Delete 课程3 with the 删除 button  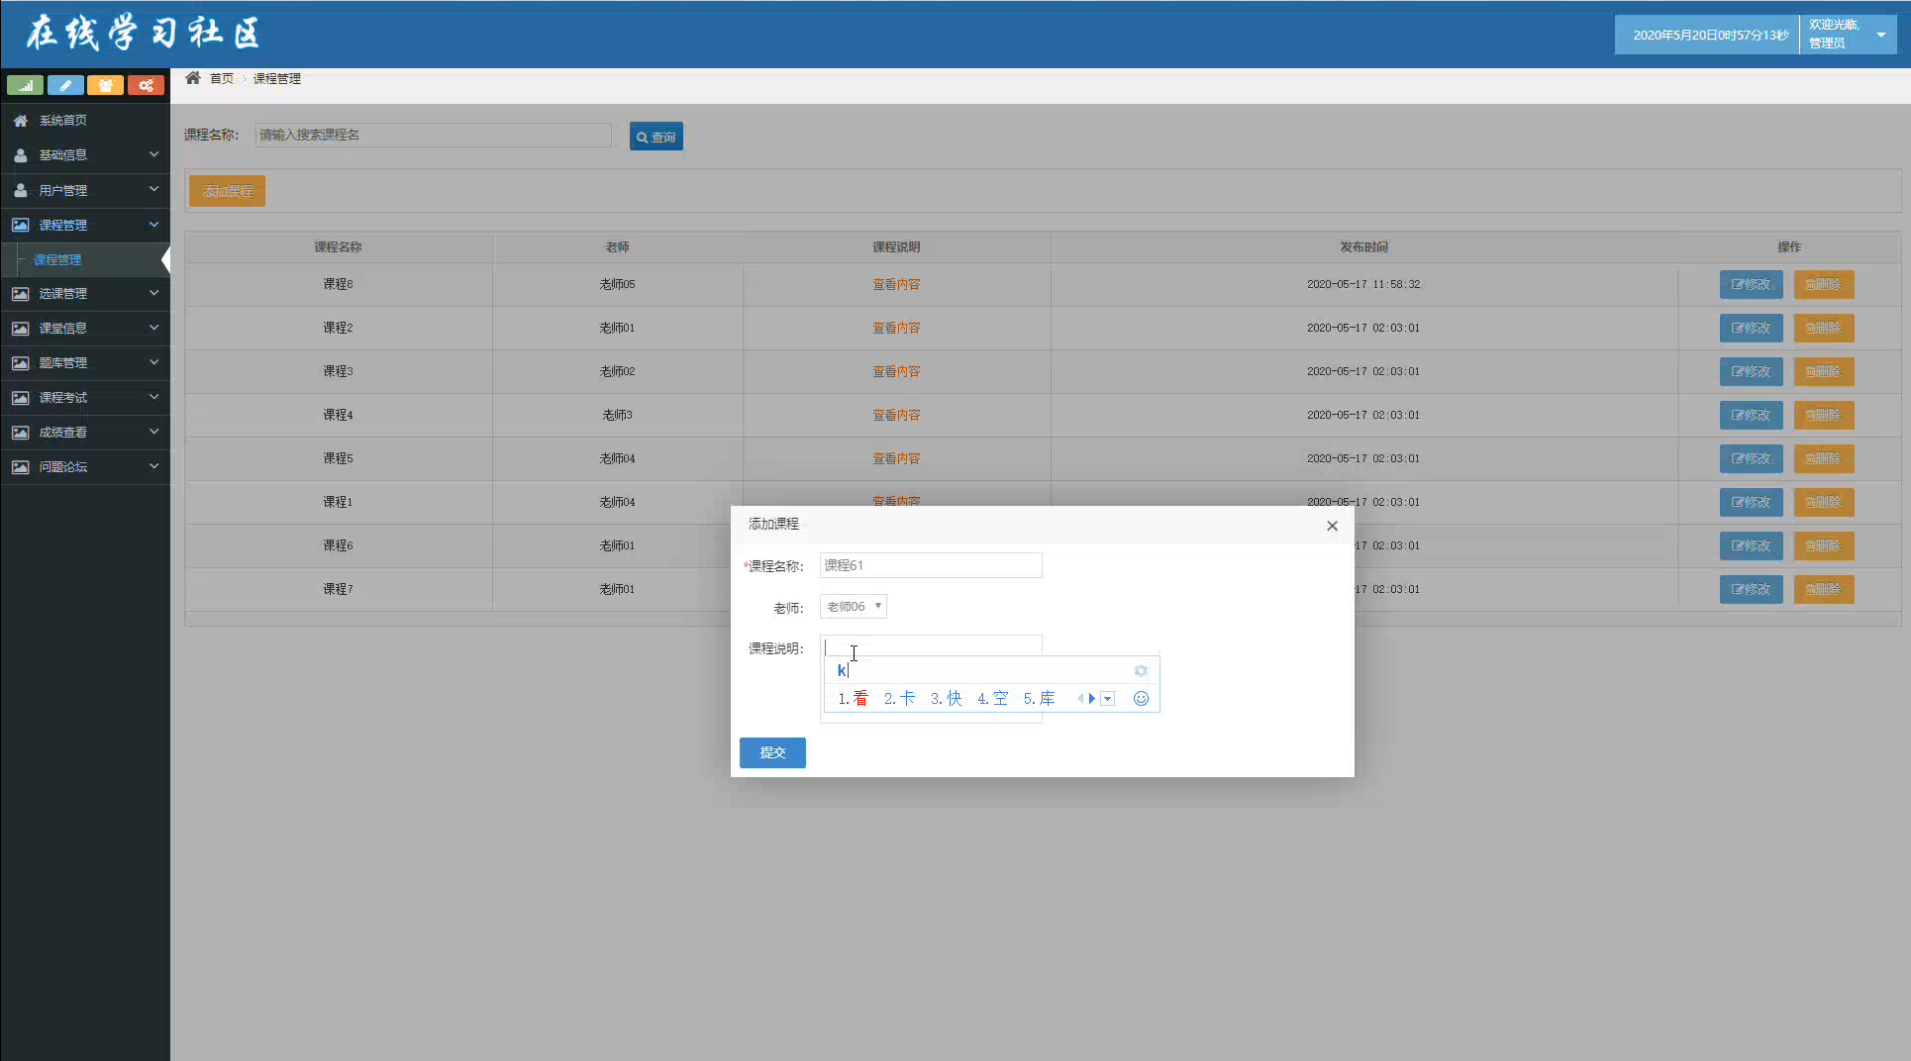coord(1824,371)
